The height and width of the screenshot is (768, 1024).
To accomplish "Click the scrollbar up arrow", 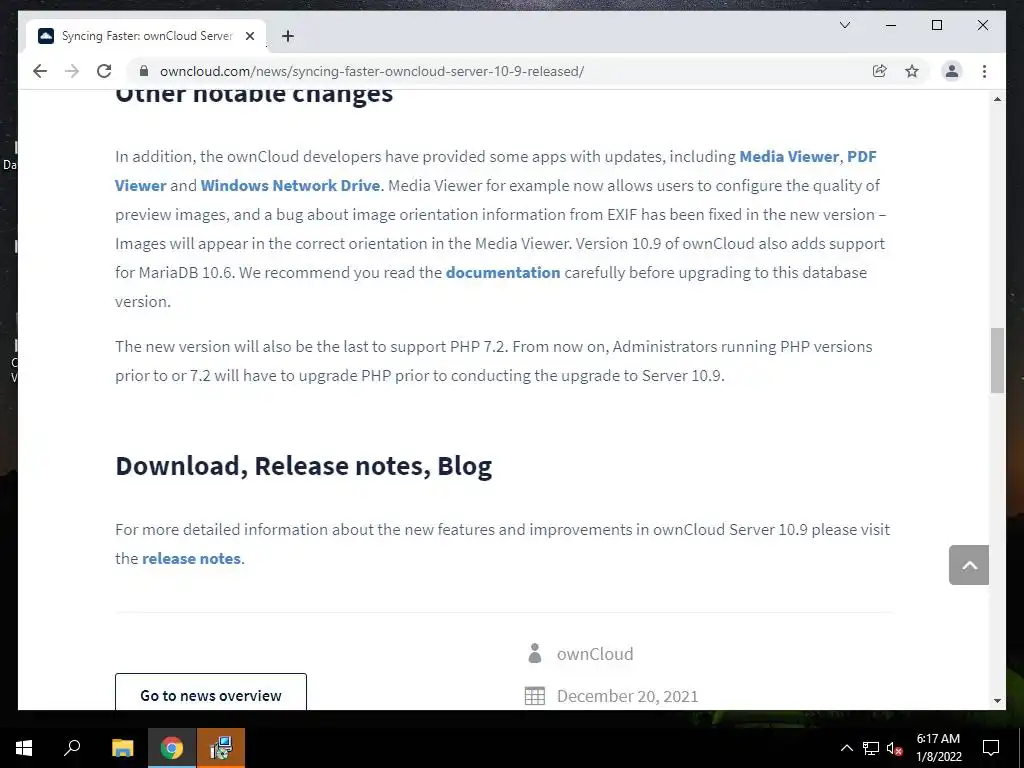I will point(997,99).
